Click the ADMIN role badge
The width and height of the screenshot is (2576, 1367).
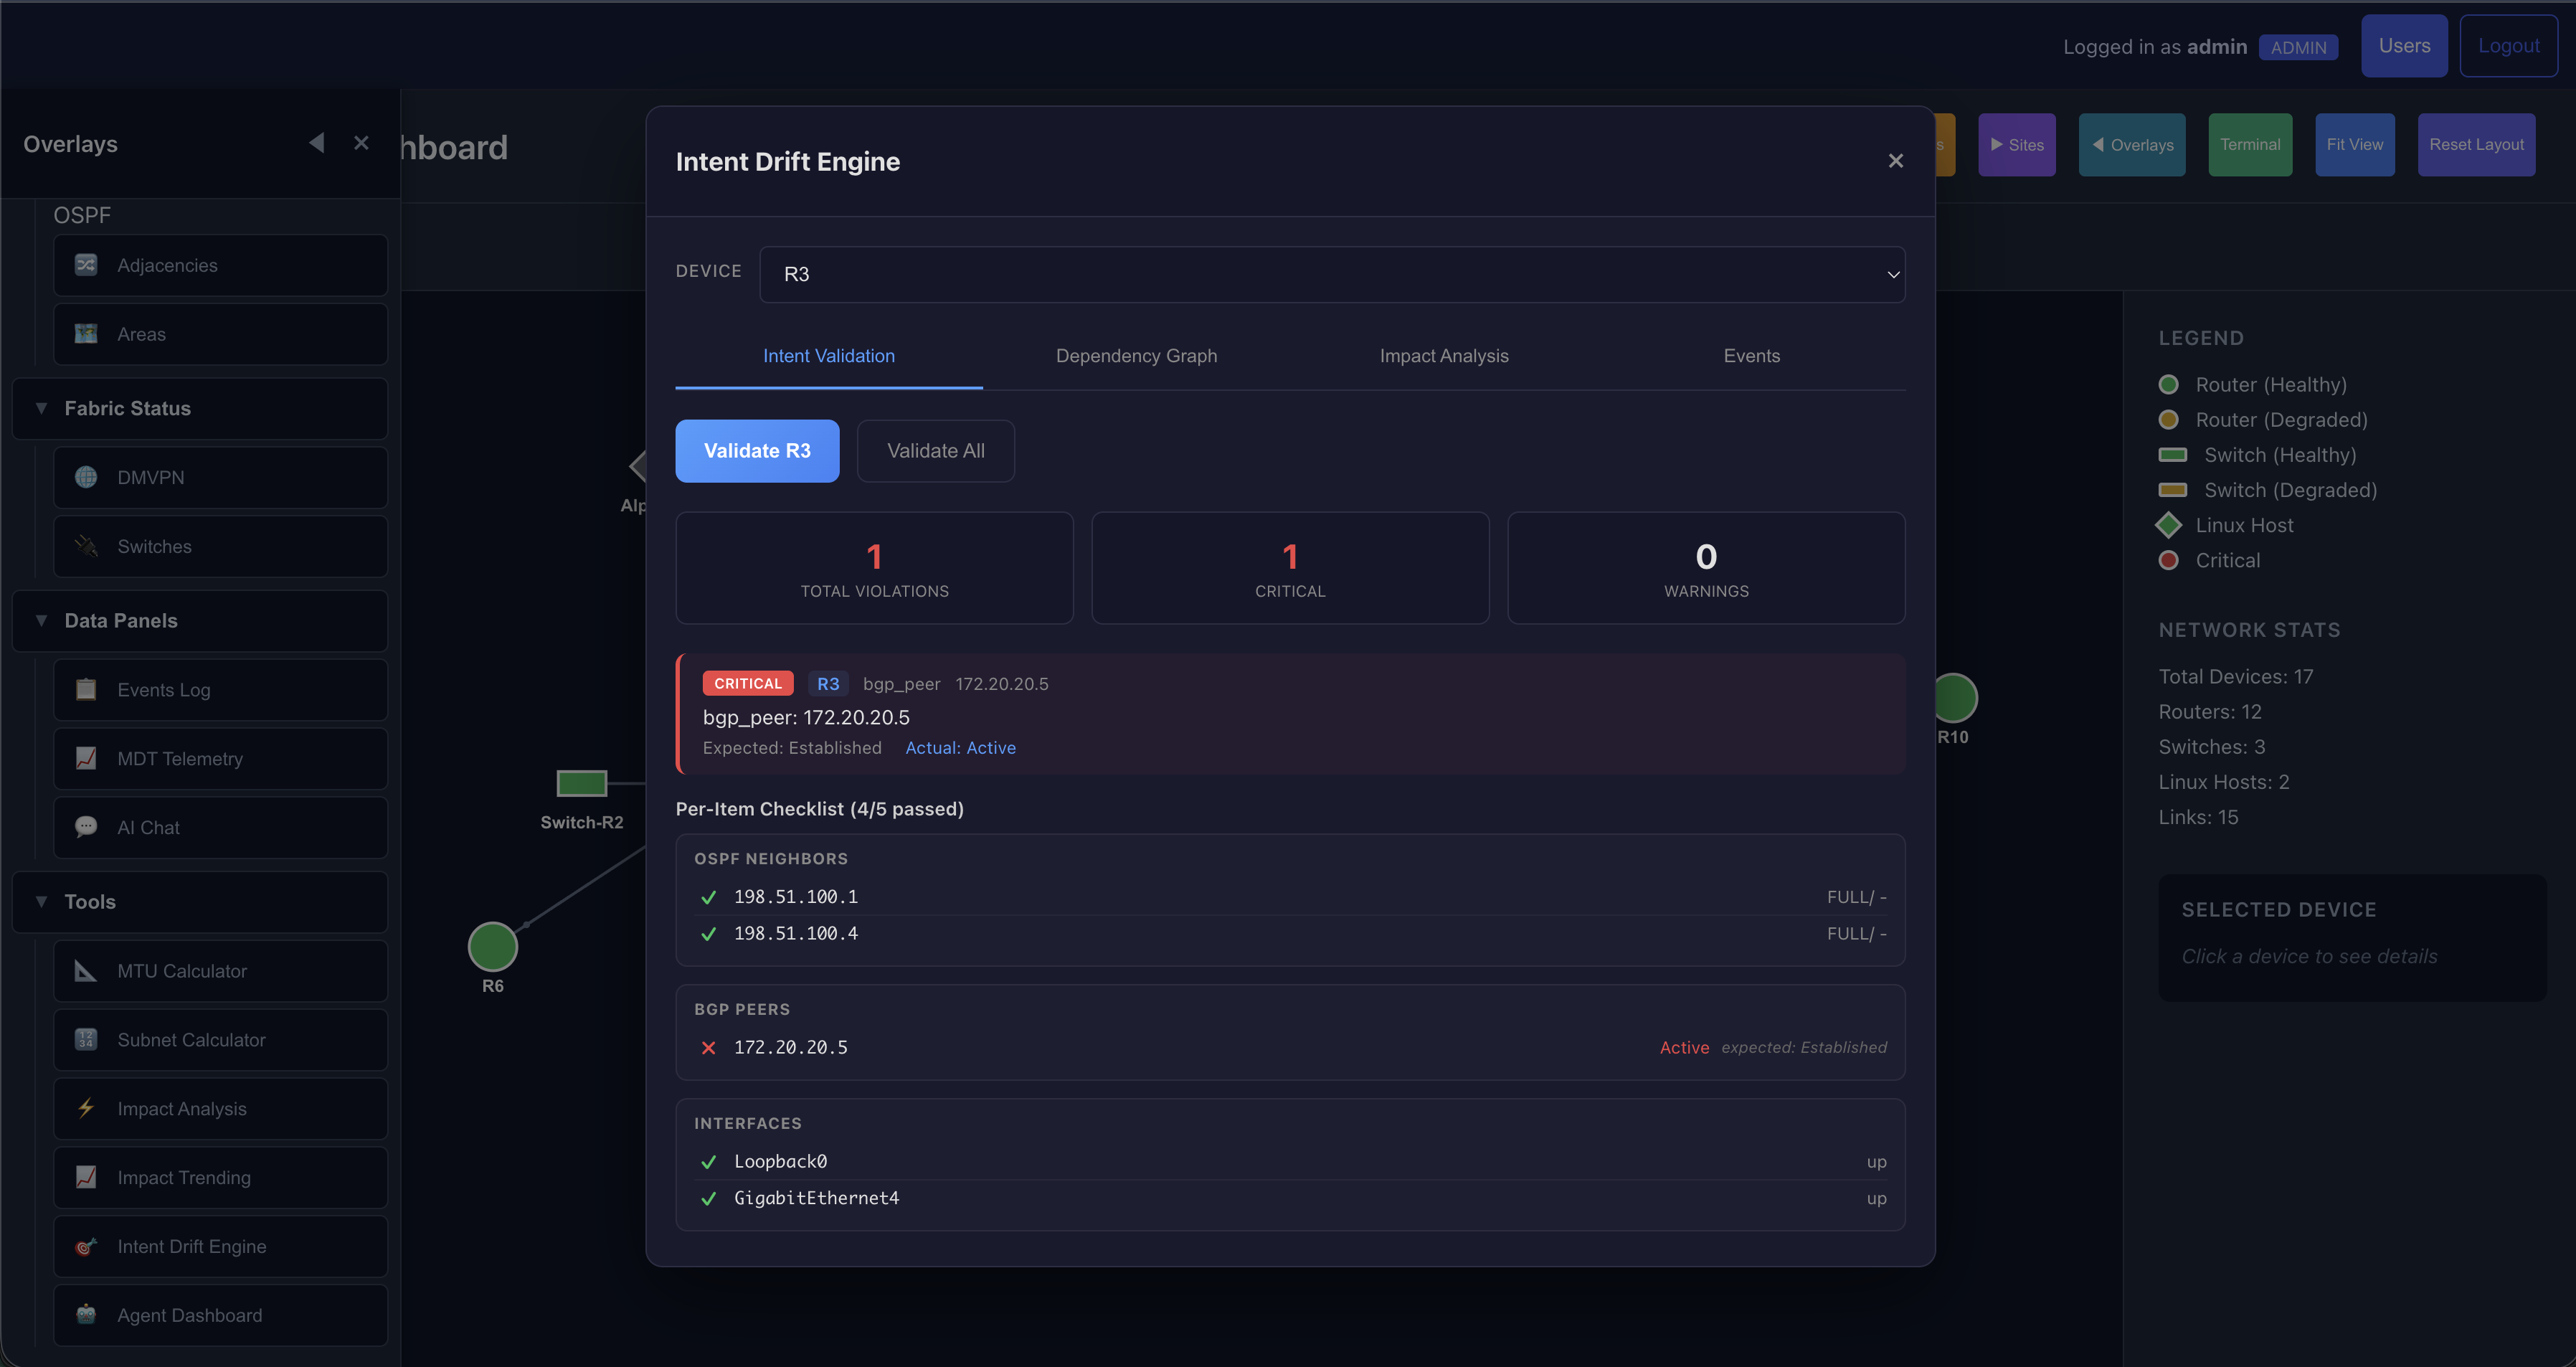pyautogui.click(x=2298, y=47)
